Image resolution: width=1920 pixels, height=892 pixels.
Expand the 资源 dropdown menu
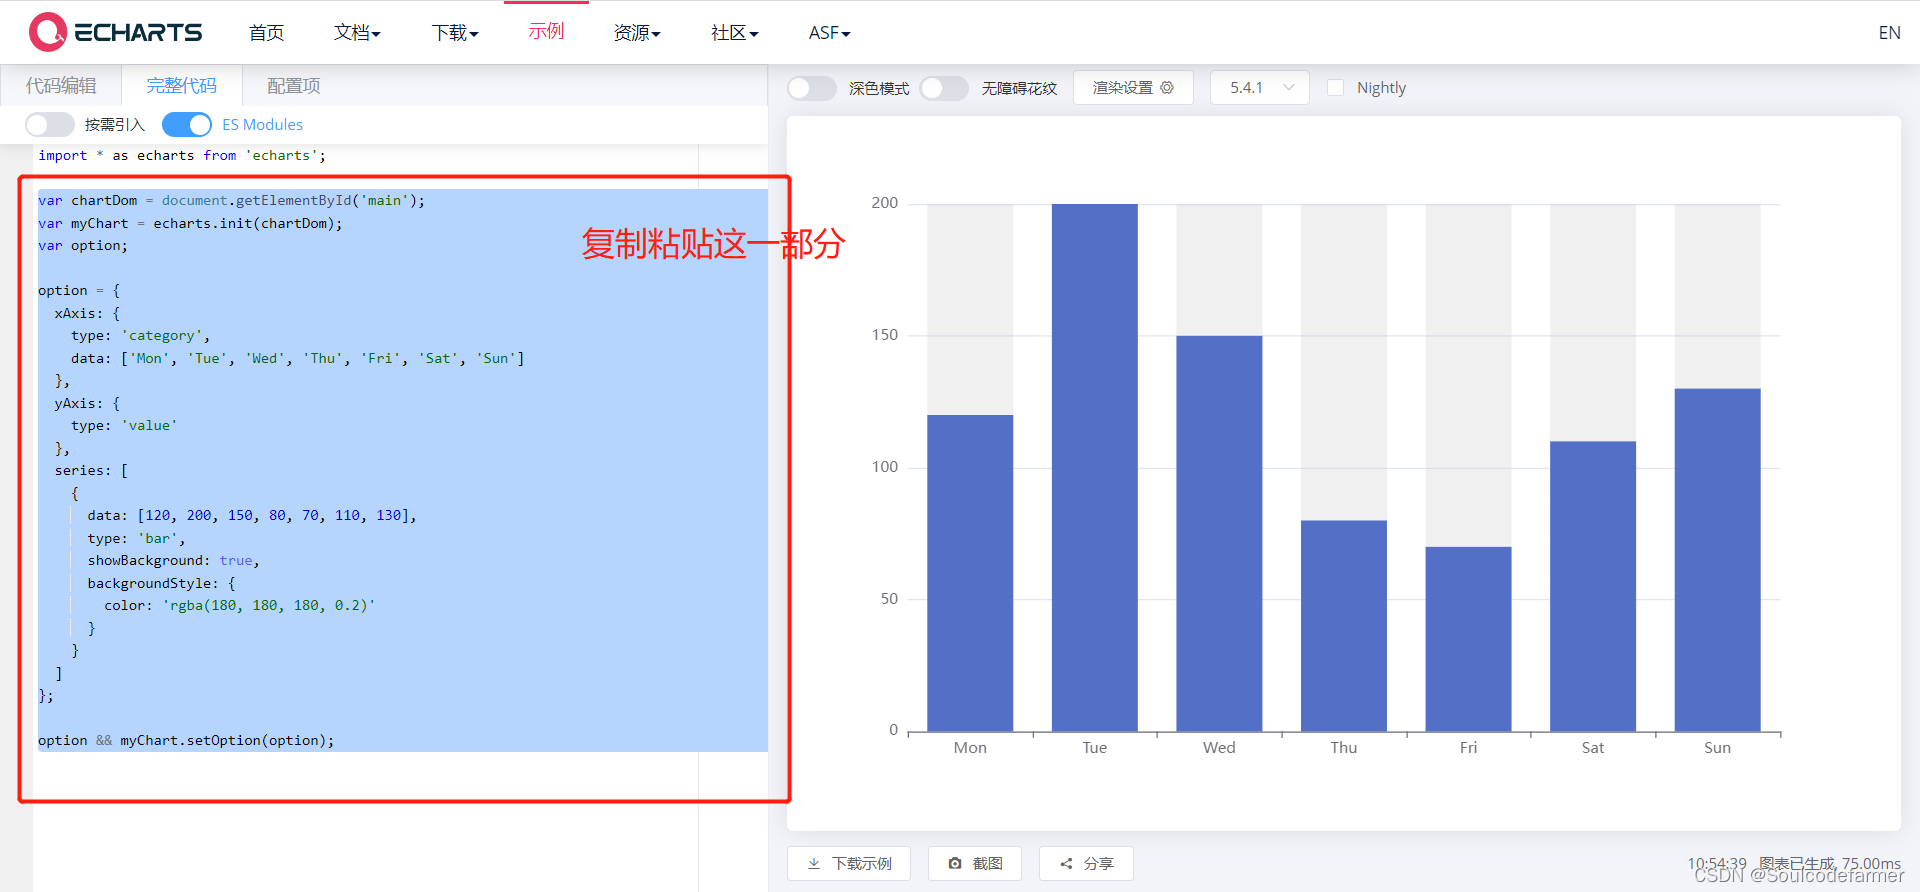[x=637, y=33]
